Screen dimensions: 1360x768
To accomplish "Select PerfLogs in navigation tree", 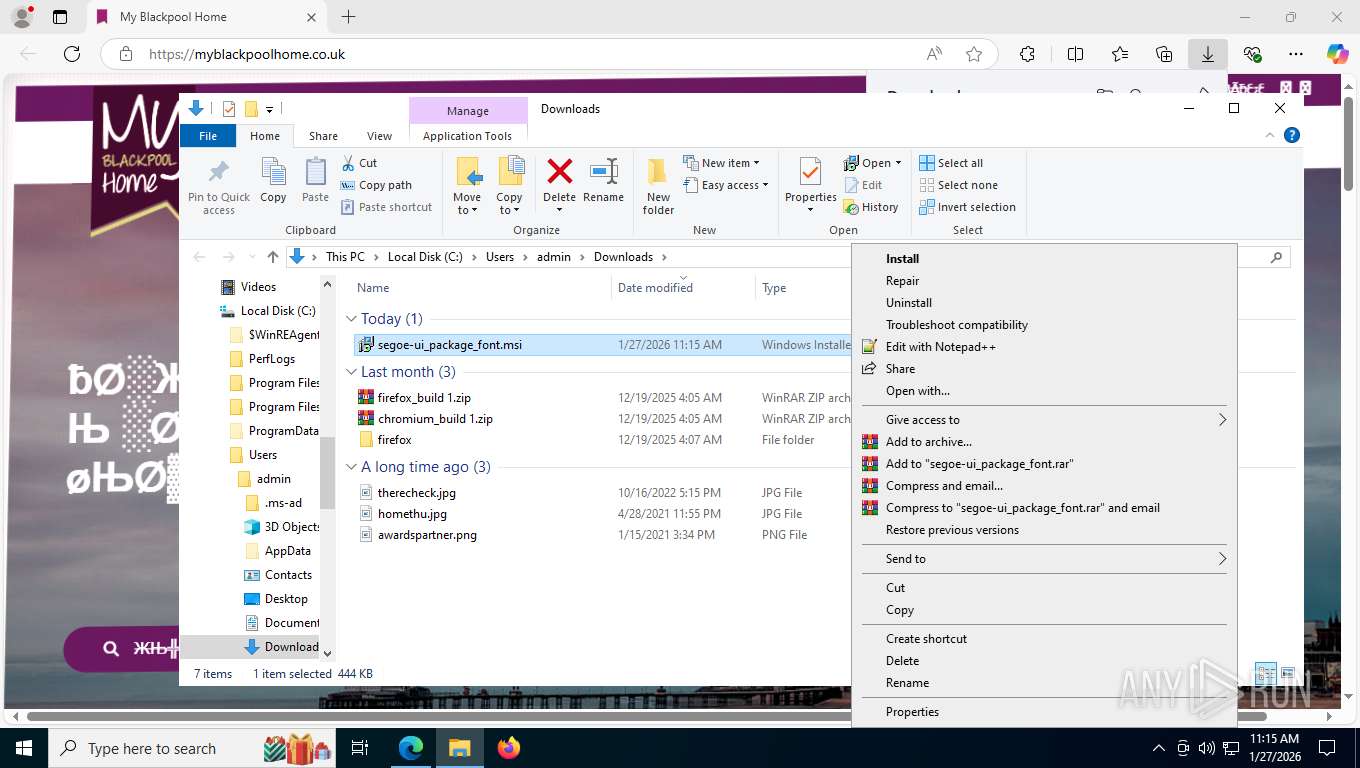I will [271, 359].
